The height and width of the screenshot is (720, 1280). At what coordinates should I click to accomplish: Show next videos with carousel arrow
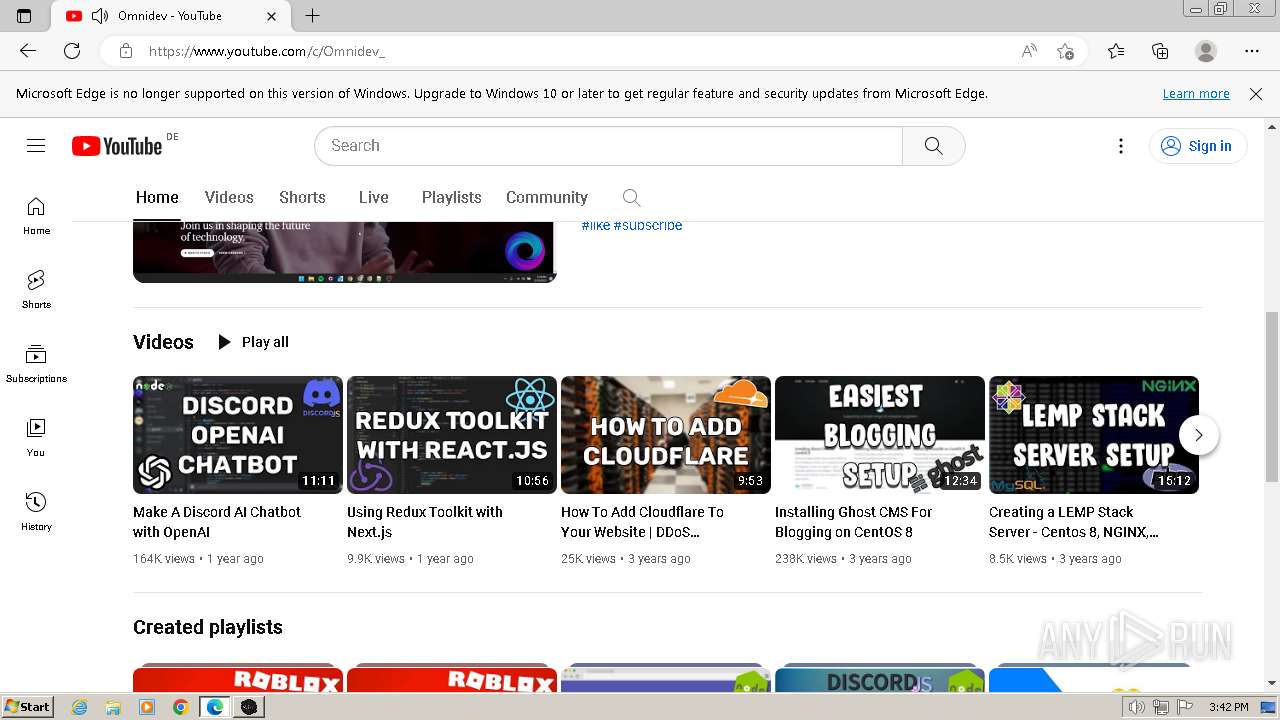click(1198, 435)
